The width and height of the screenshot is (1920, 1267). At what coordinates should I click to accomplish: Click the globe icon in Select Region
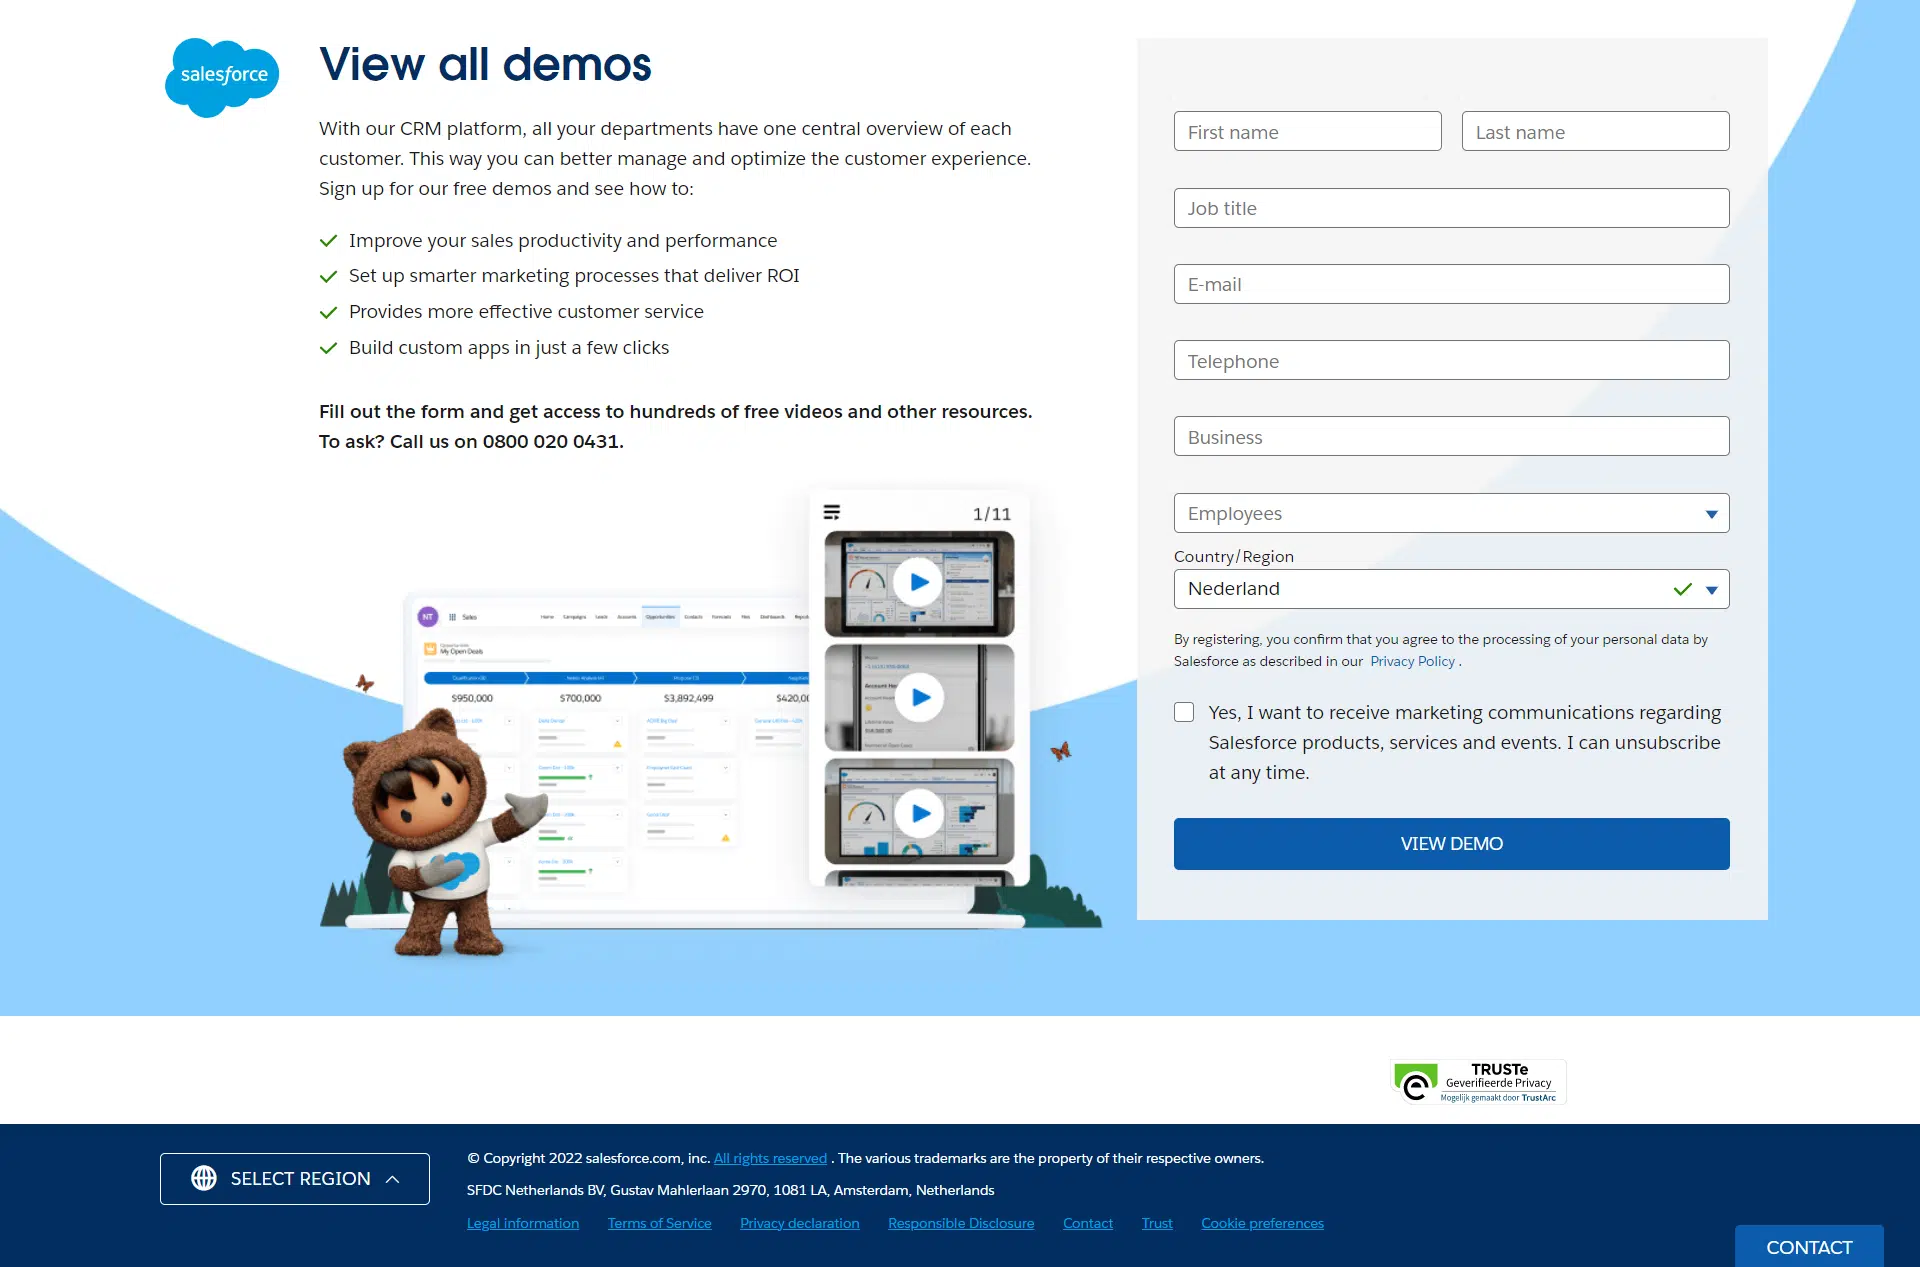(x=204, y=1178)
